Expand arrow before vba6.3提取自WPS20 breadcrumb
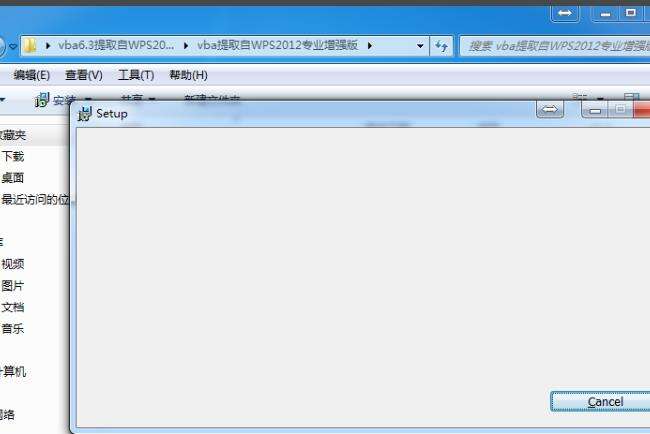650x434 pixels. pyautogui.click(x=48, y=46)
